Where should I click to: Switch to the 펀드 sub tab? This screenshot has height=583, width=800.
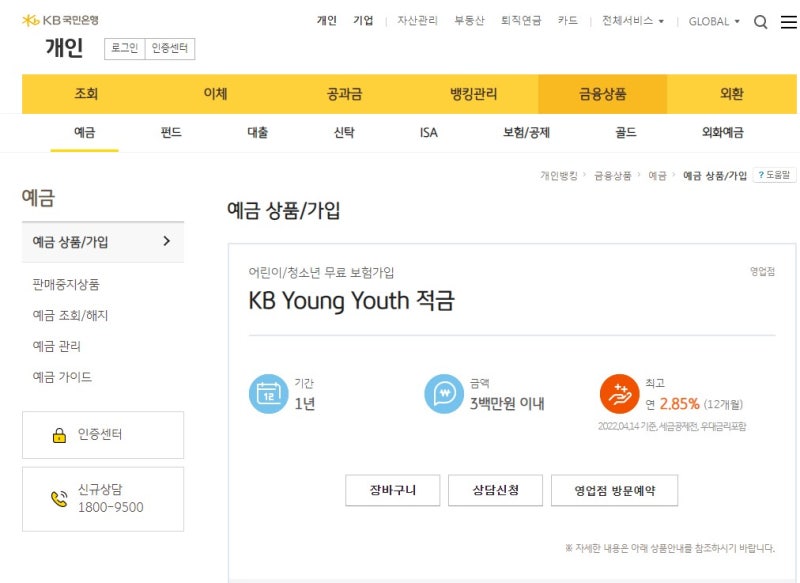(171, 133)
